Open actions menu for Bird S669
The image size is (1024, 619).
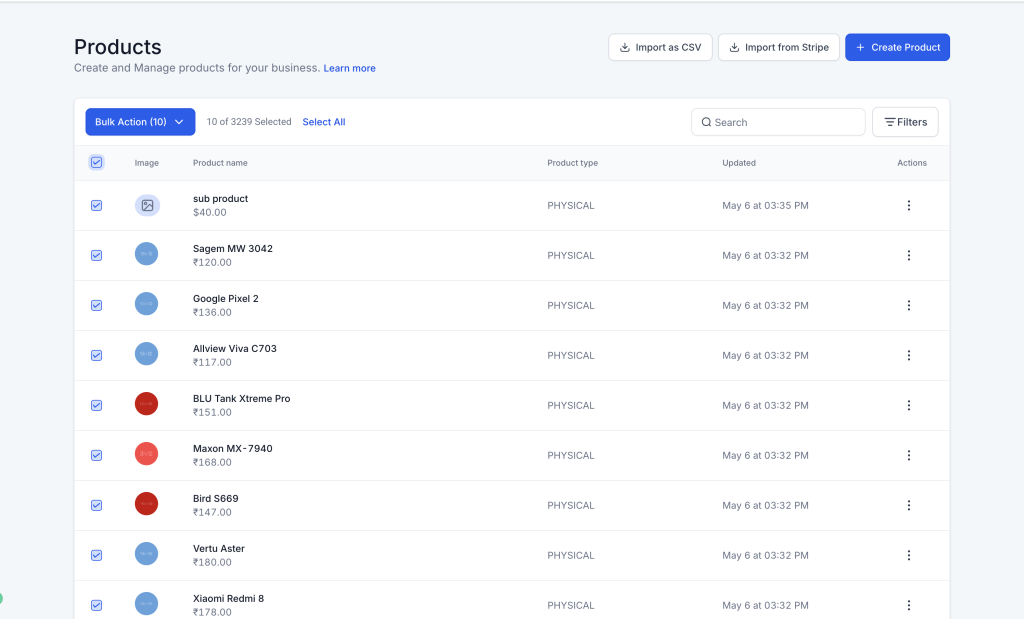click(x=908, y=505)
